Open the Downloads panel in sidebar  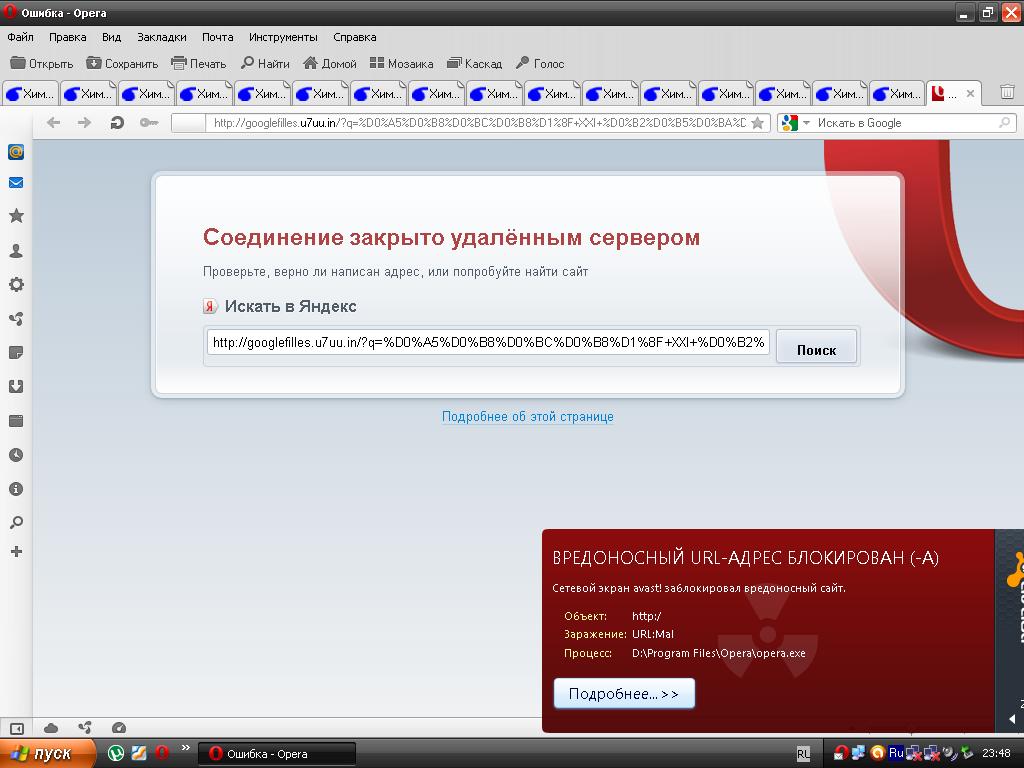point(16,387)
